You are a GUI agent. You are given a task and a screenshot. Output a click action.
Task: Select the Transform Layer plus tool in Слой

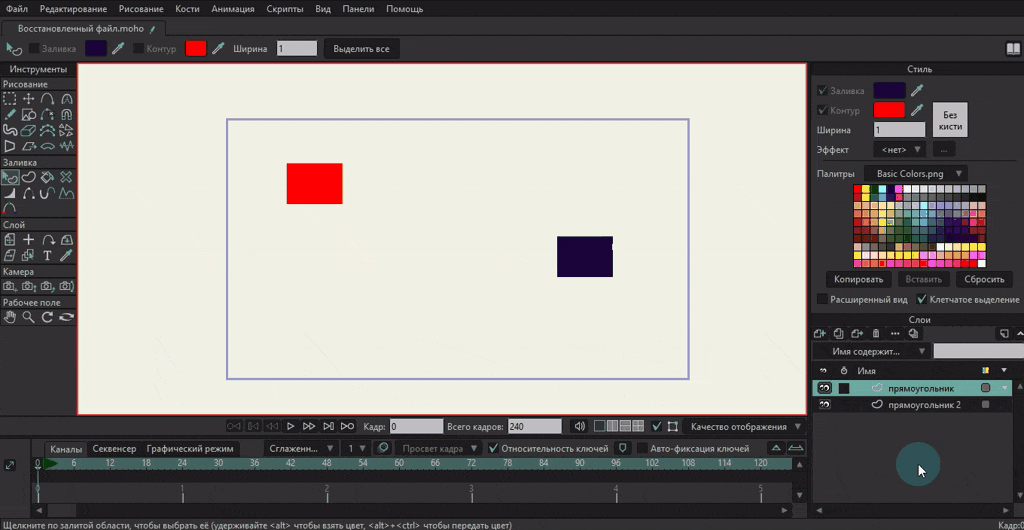[x=28, y=240]
